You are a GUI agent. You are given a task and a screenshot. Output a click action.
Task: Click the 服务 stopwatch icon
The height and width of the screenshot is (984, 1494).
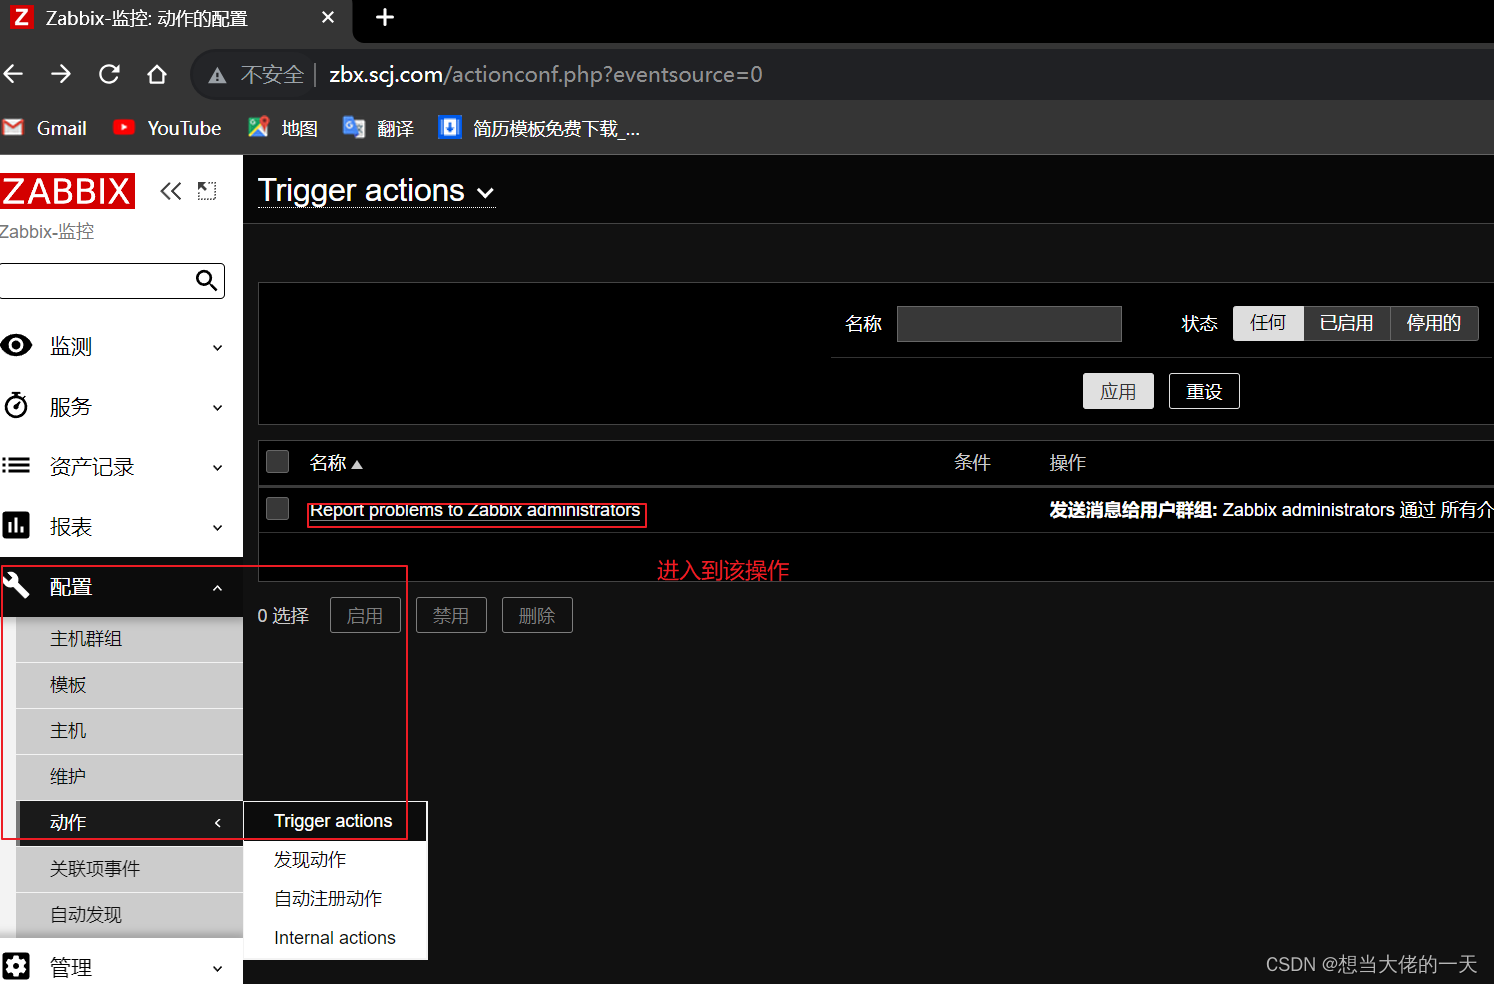coord(16,405)
